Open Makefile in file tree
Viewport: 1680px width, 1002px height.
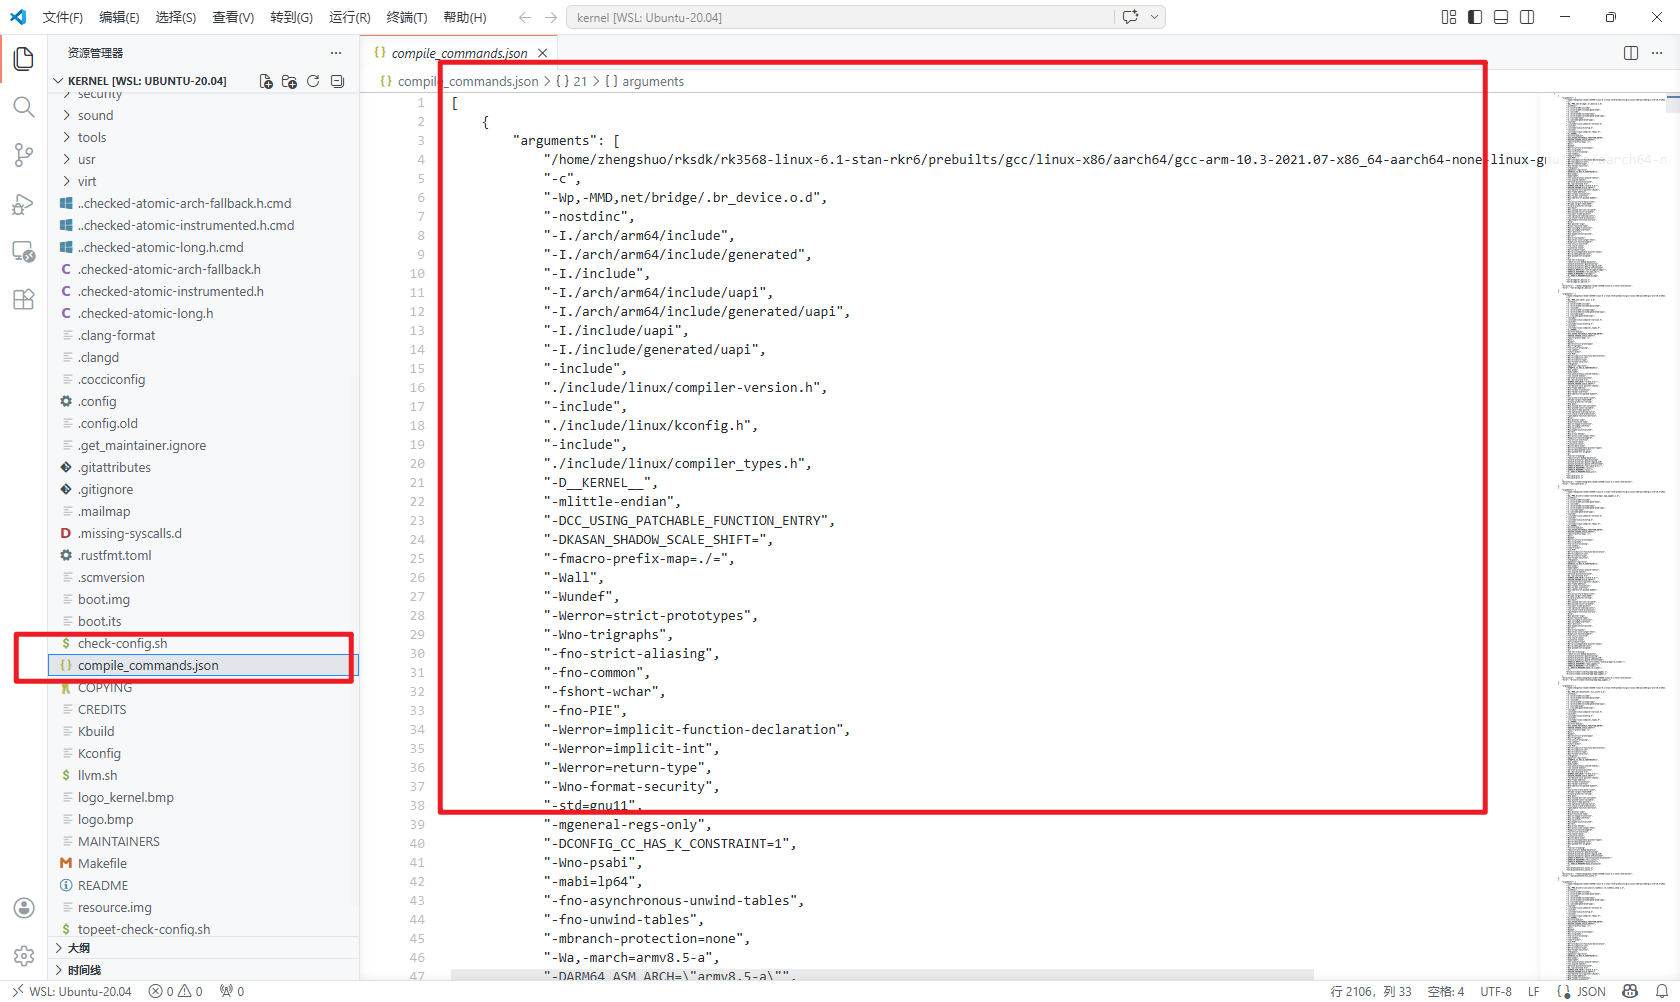click(x=204, y=863)
